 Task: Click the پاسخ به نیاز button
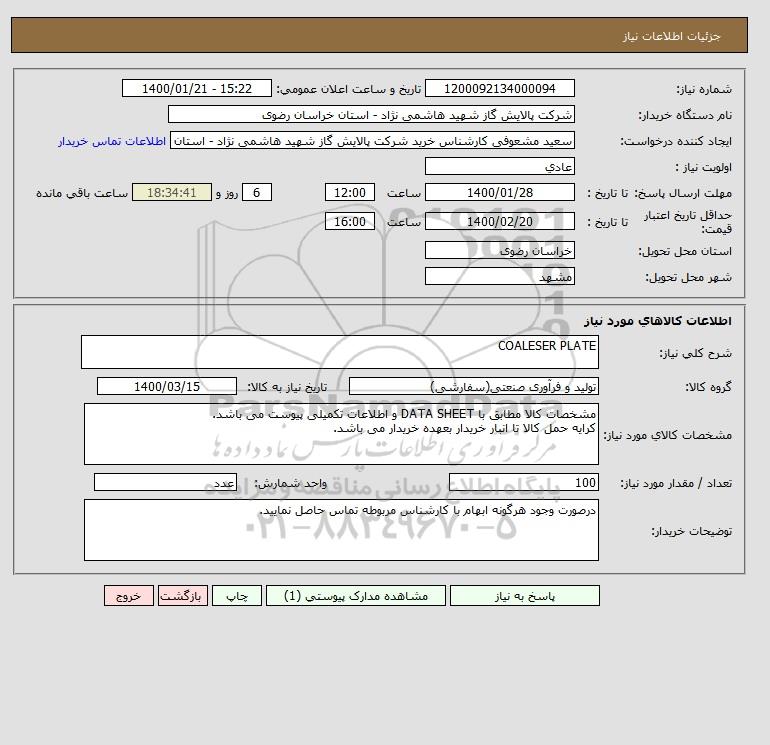pos(524,596)
